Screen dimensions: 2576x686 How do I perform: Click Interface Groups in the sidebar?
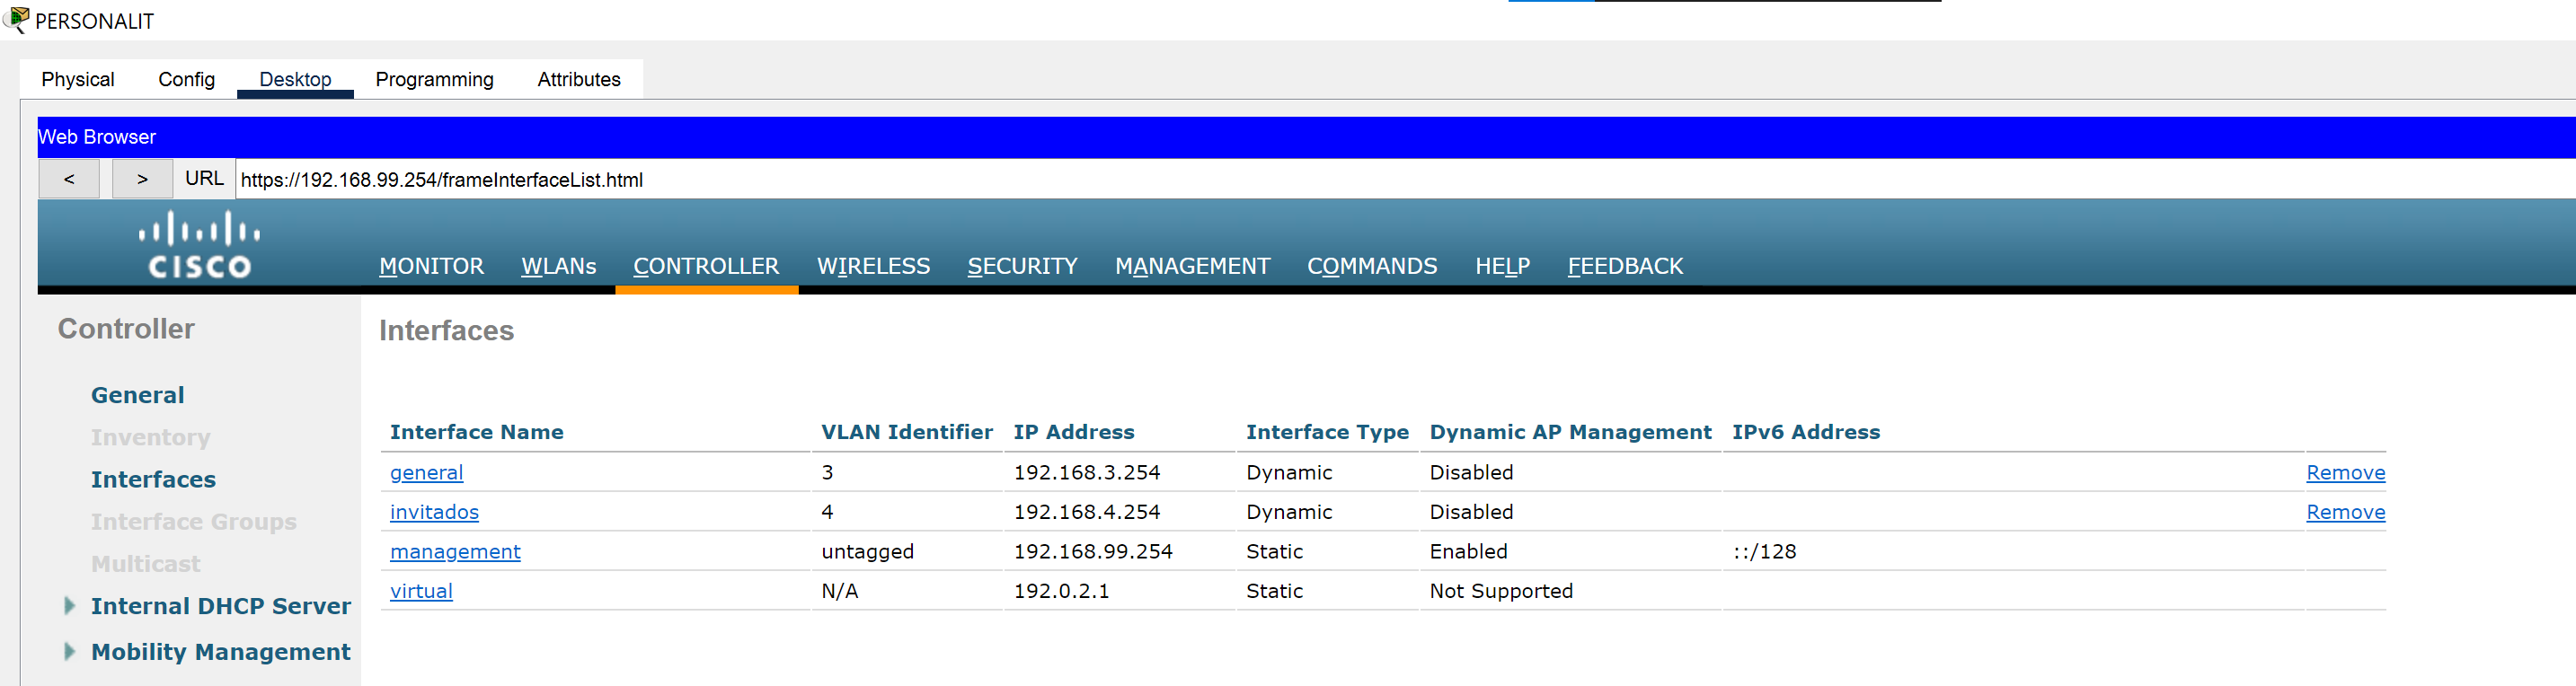[x=194, y=521]
